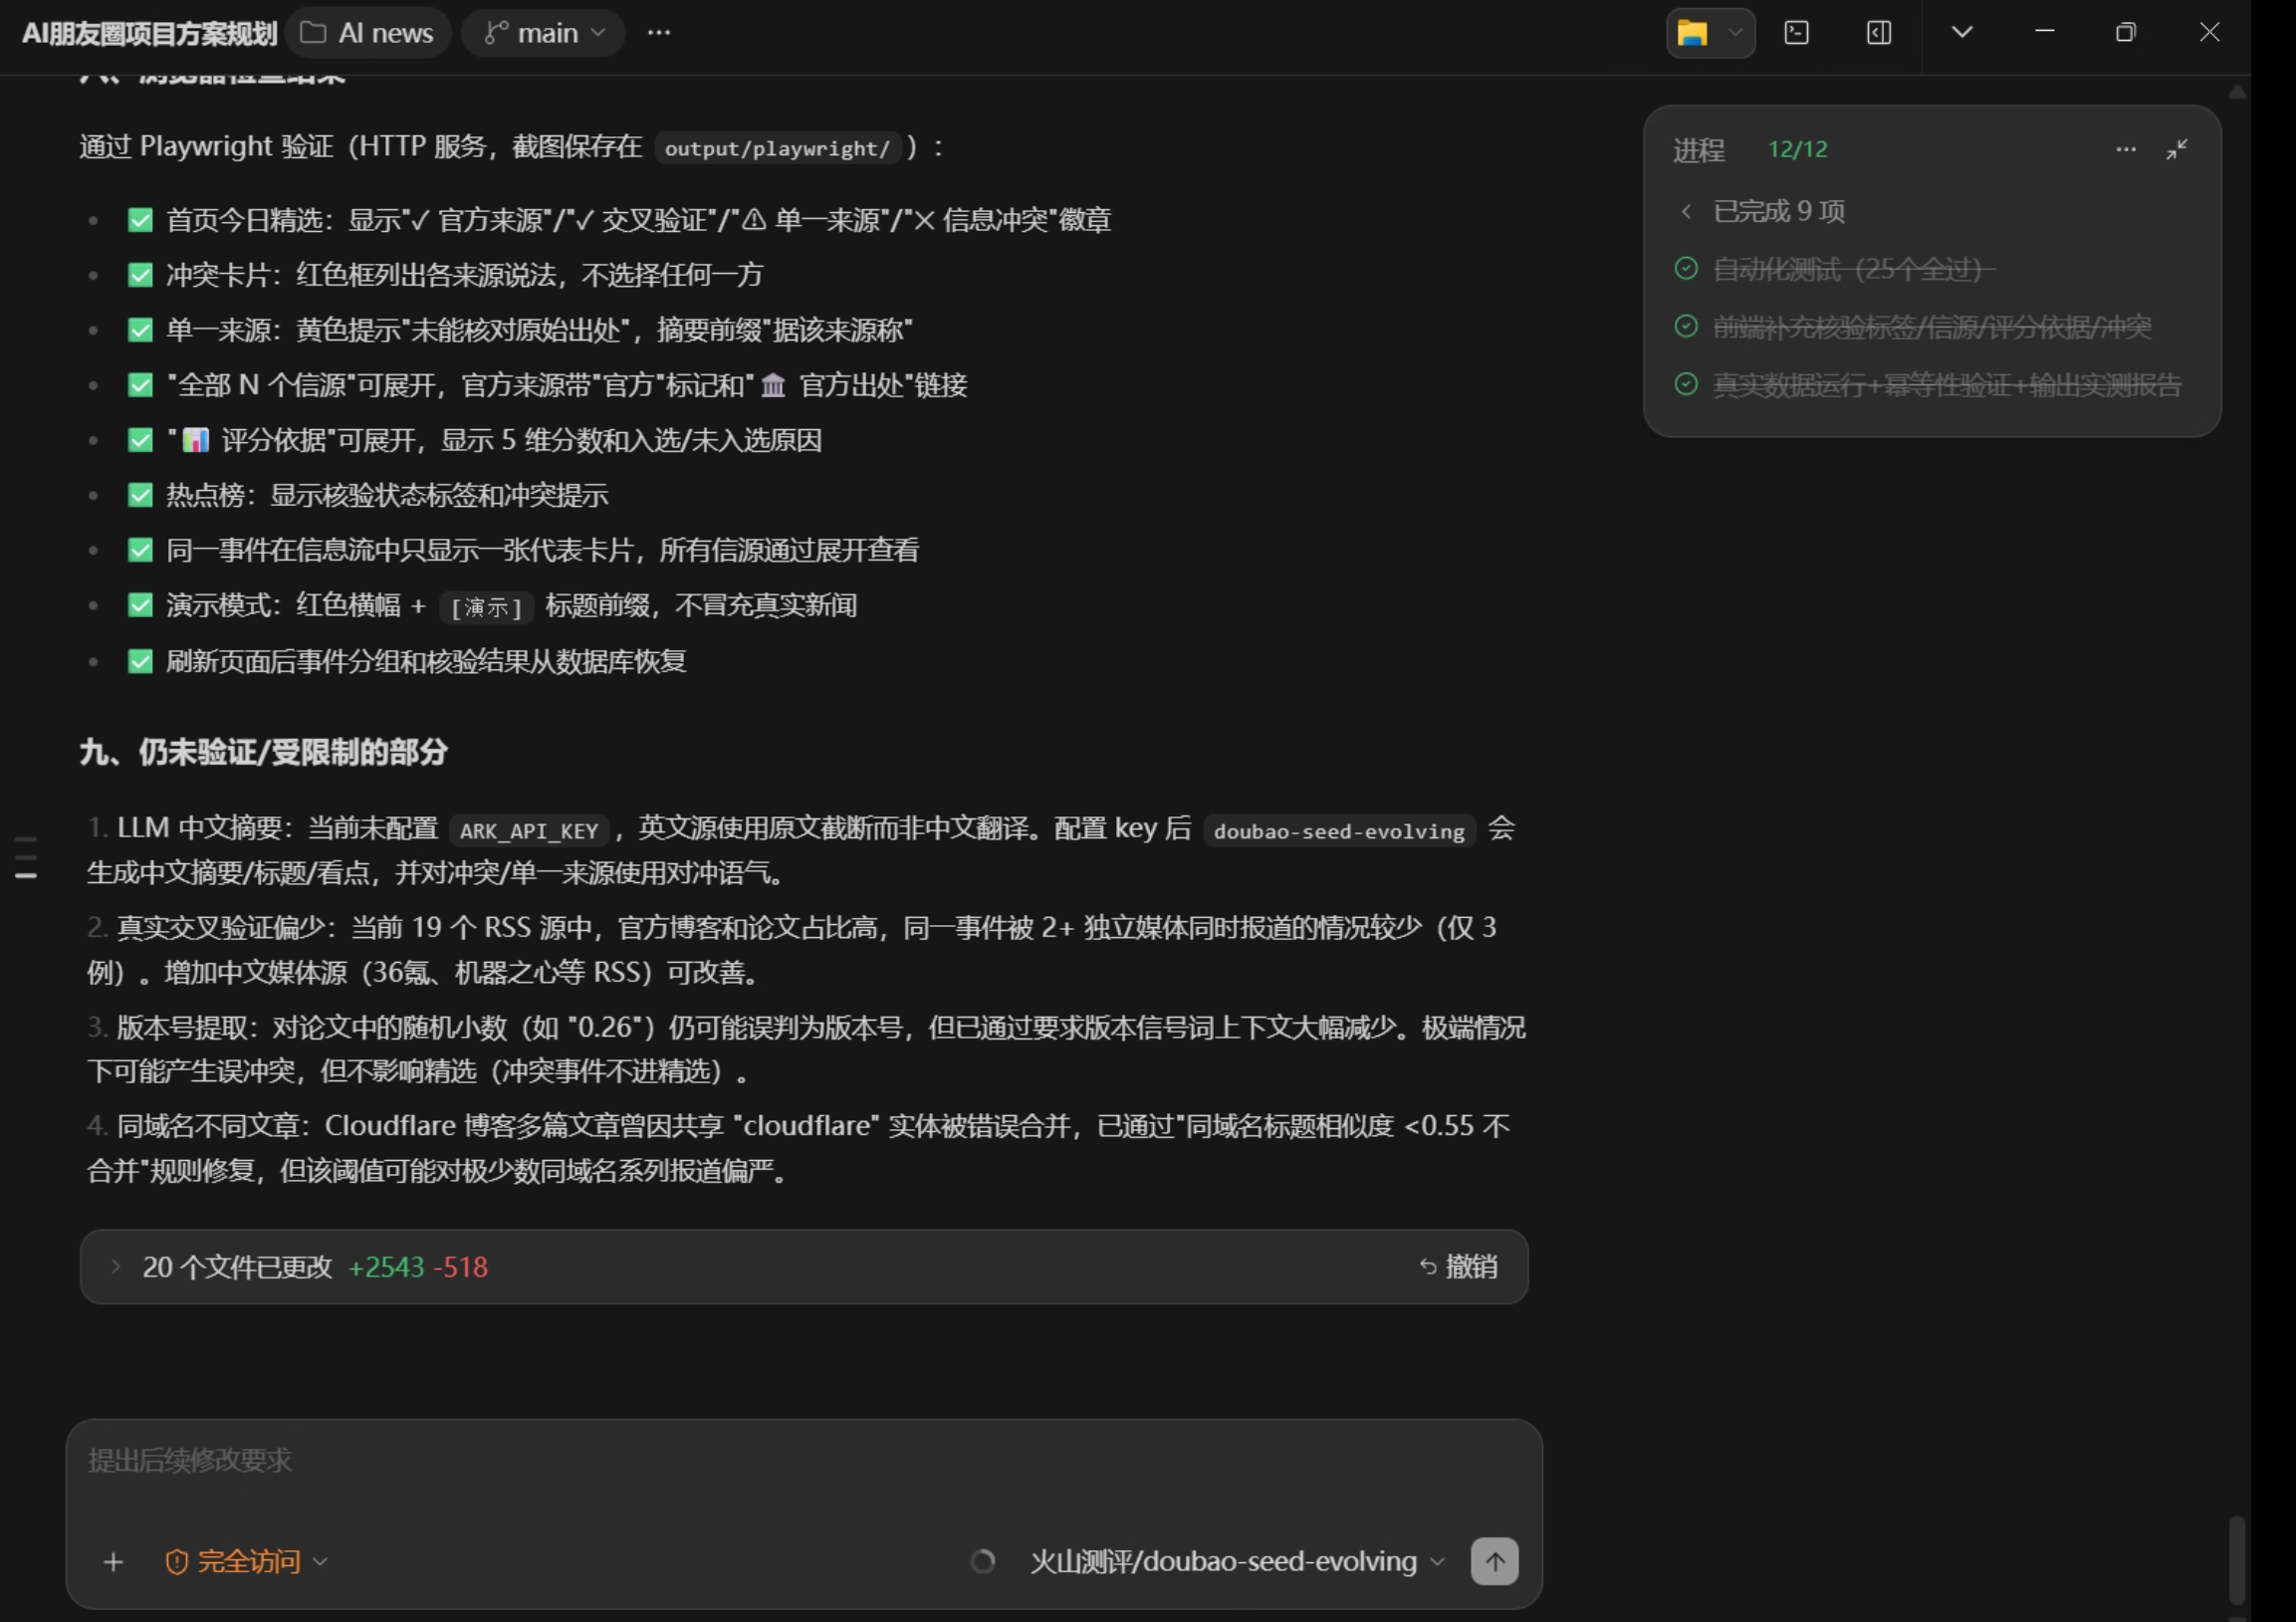The image size is (2296, 1622).
Task: Open the terminal panel icon
Action: coord(1797,33)
